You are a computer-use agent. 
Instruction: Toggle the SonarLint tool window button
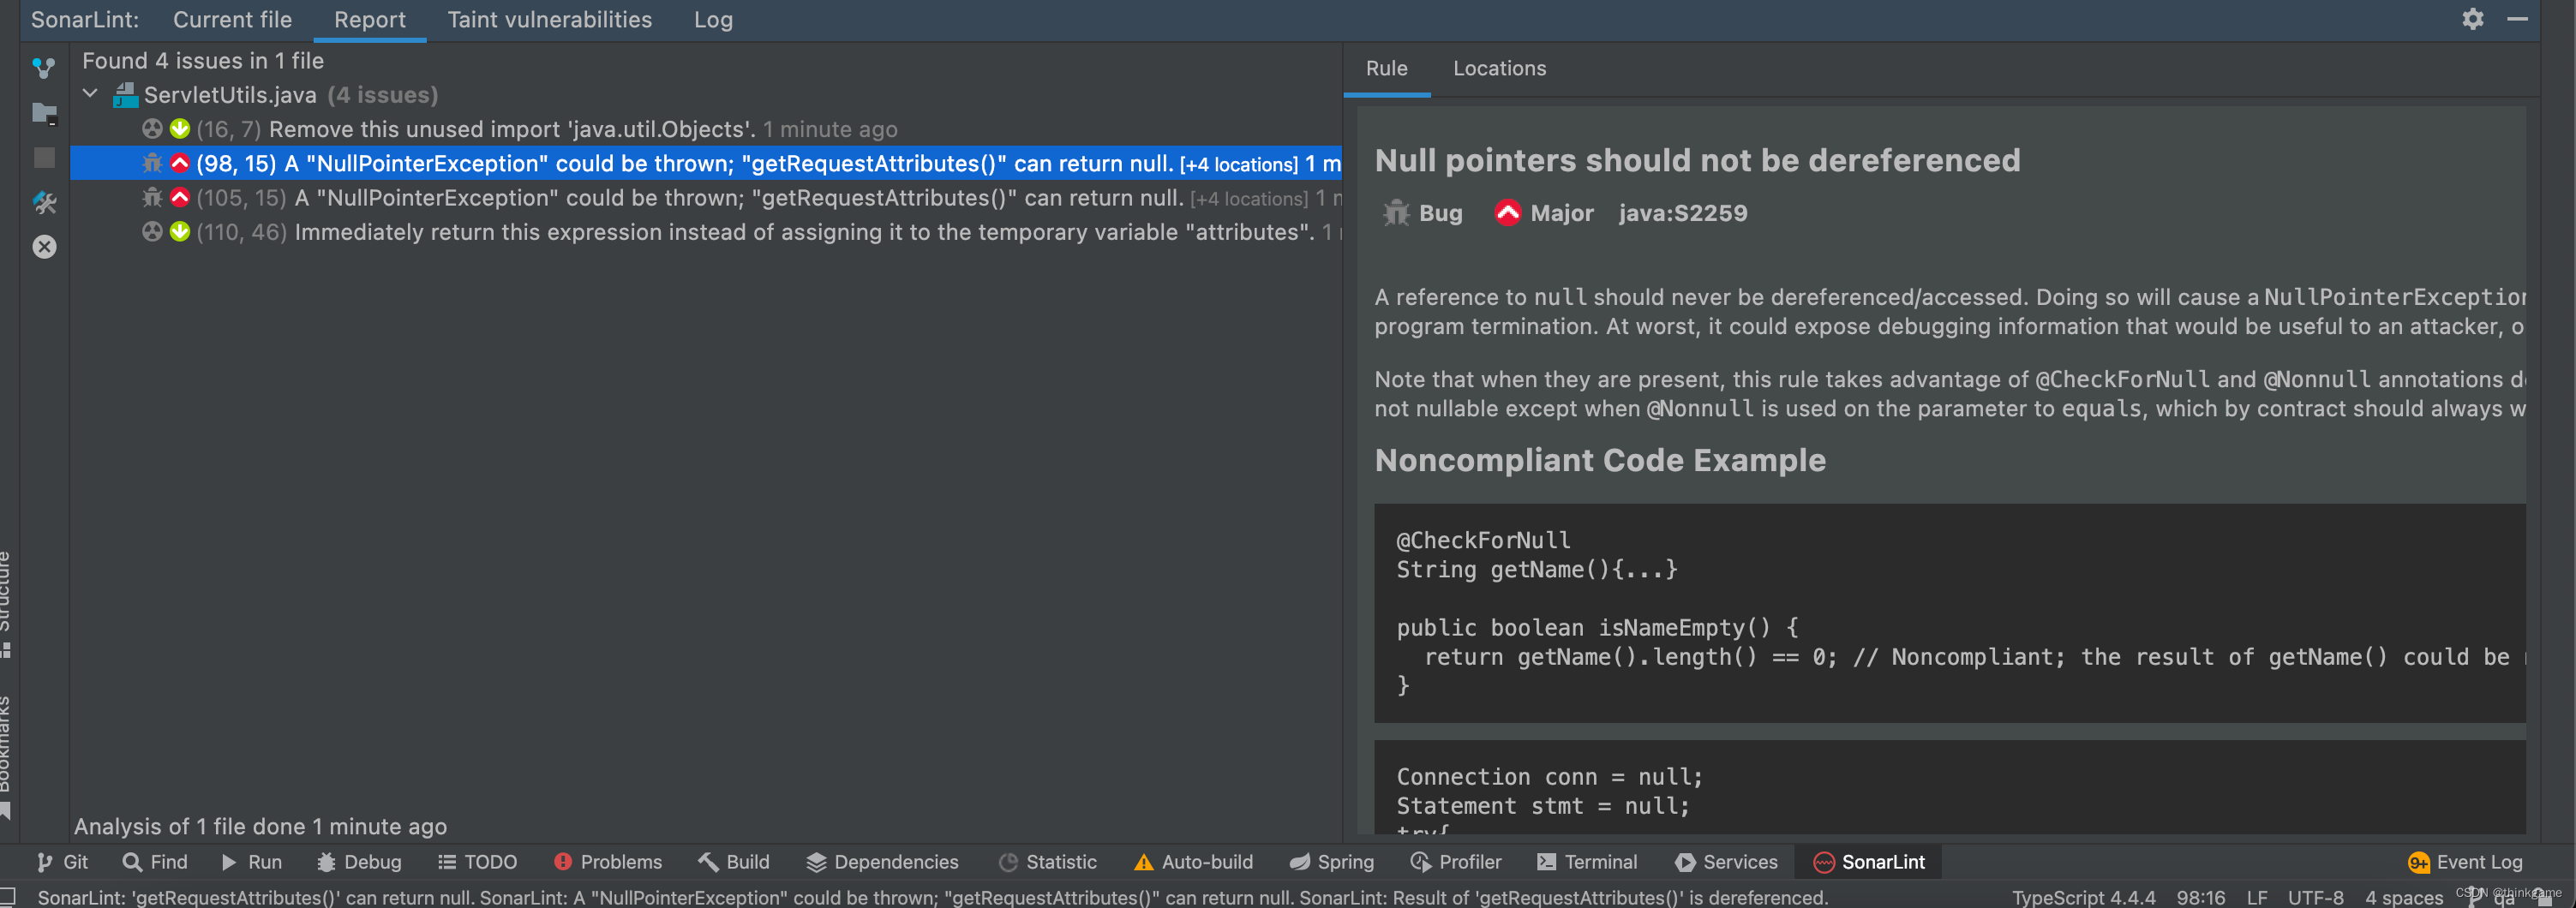point(1868,862)
